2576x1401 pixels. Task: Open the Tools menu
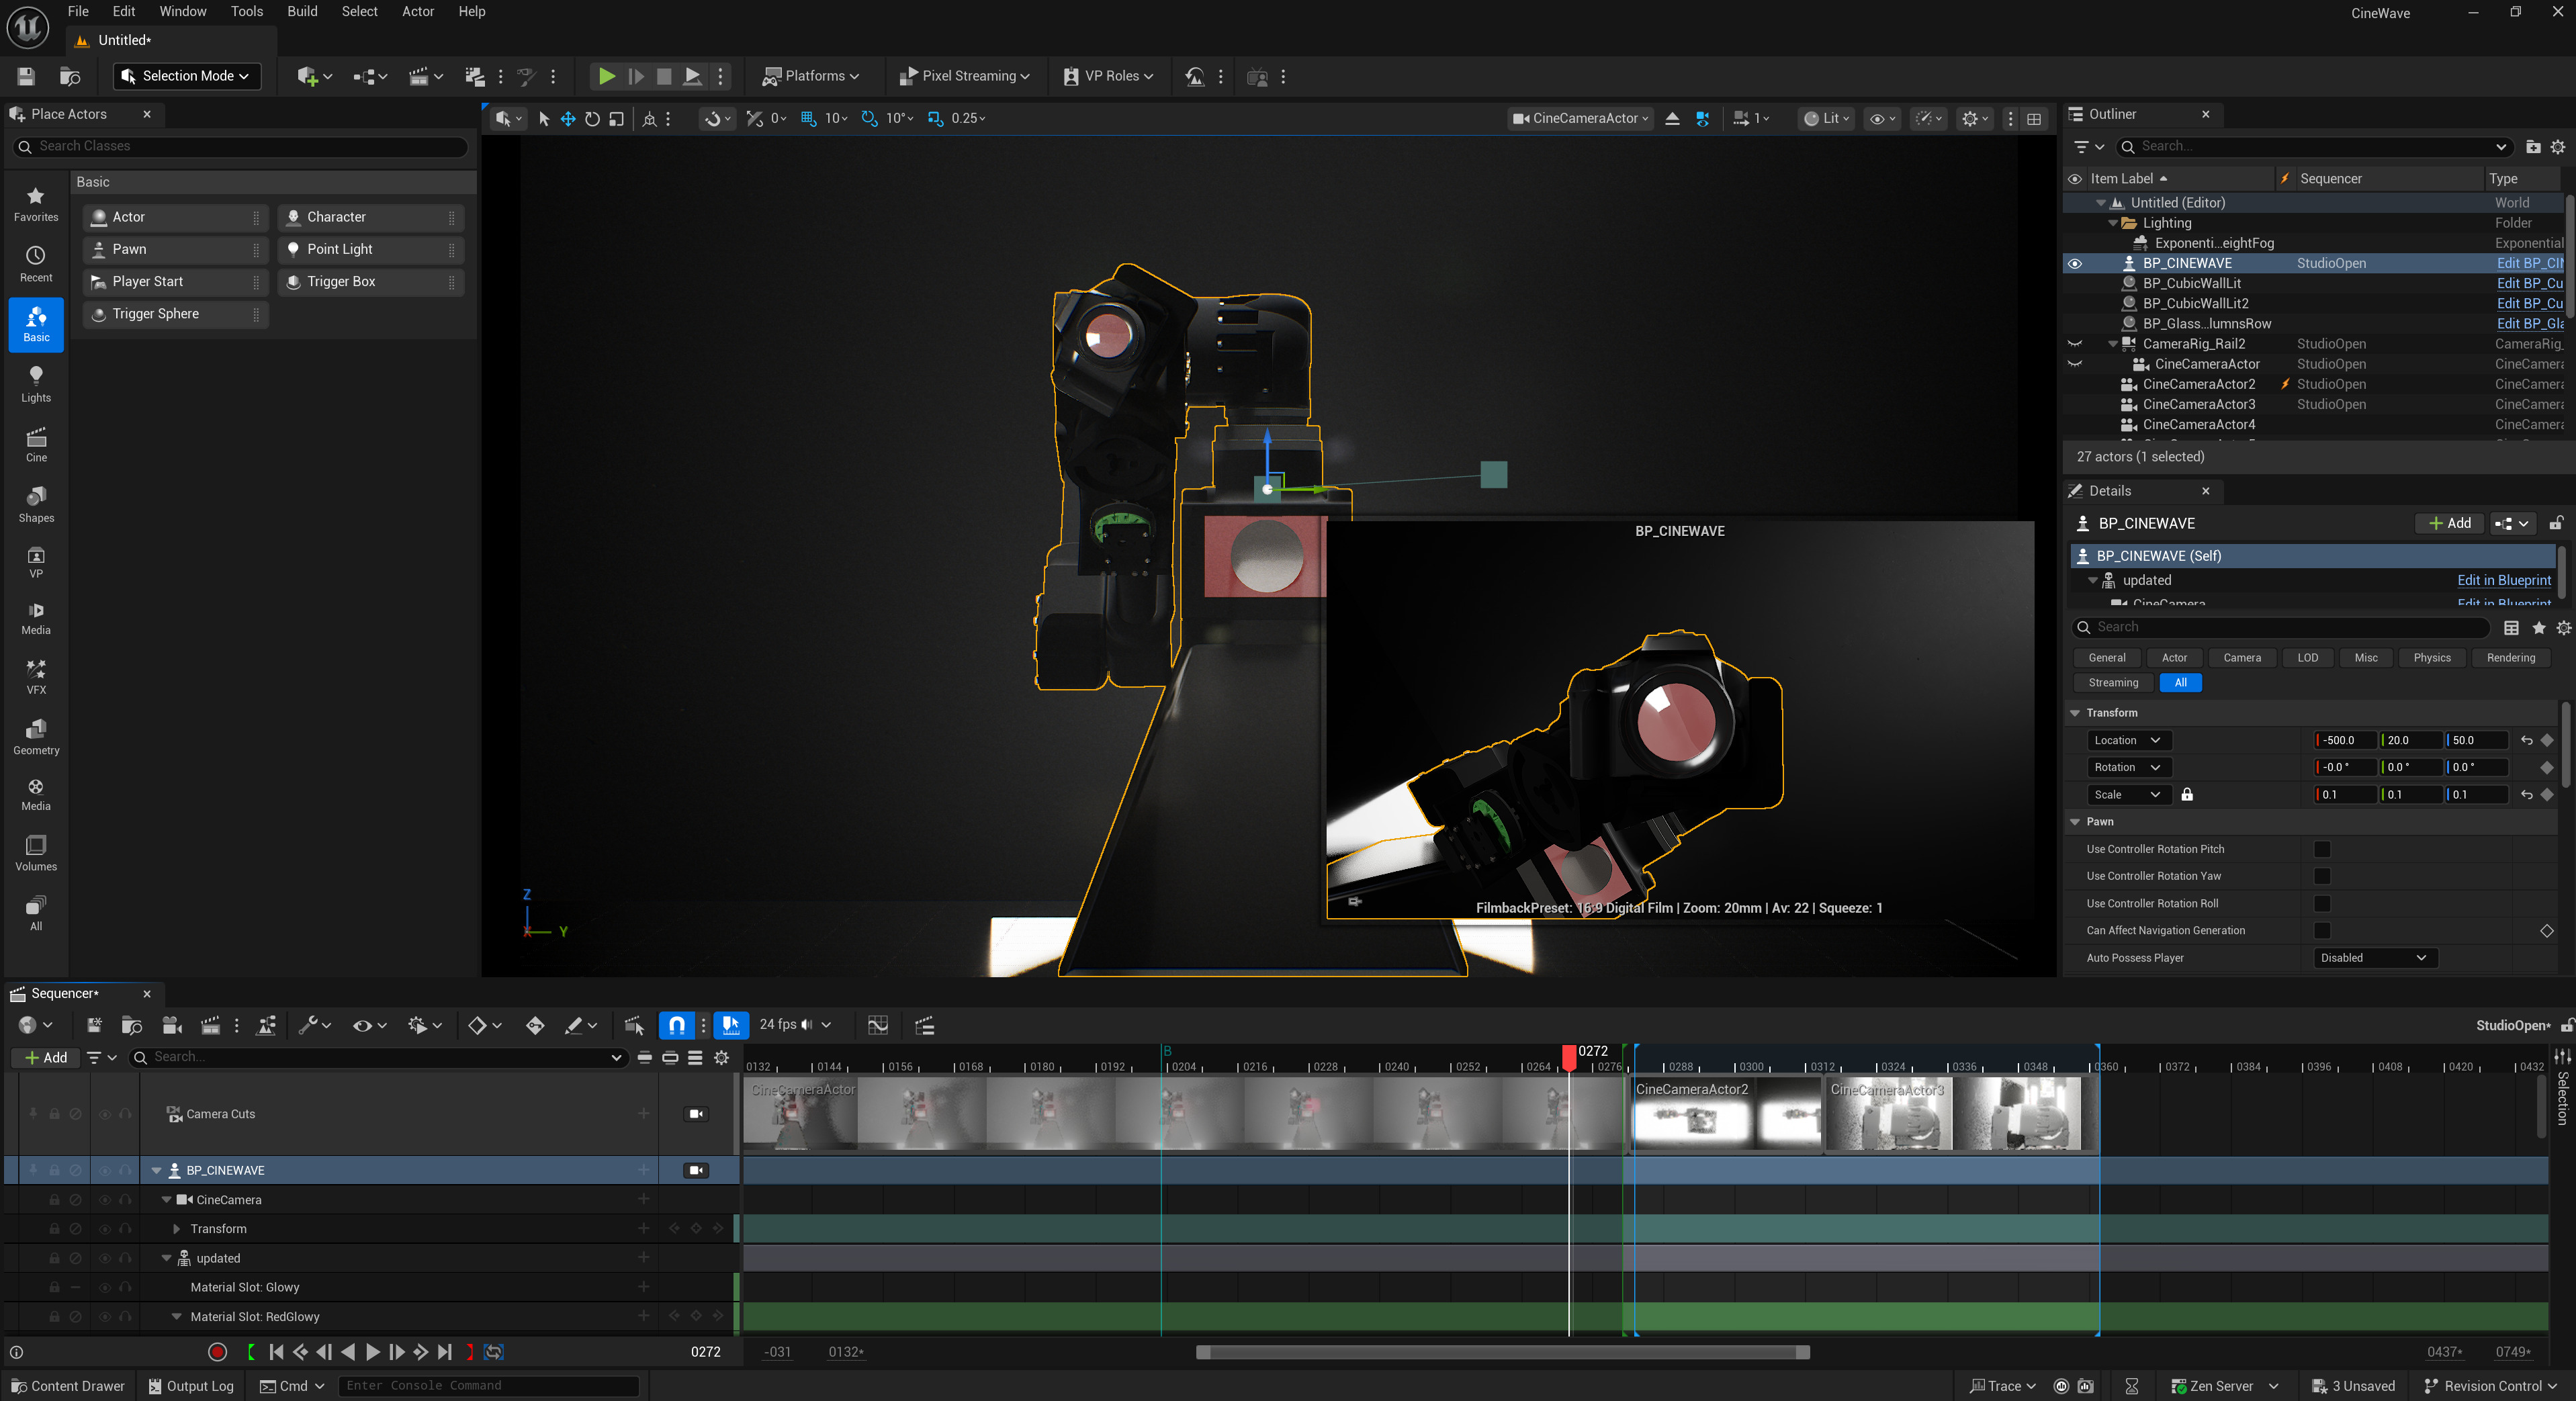[247, 12]
